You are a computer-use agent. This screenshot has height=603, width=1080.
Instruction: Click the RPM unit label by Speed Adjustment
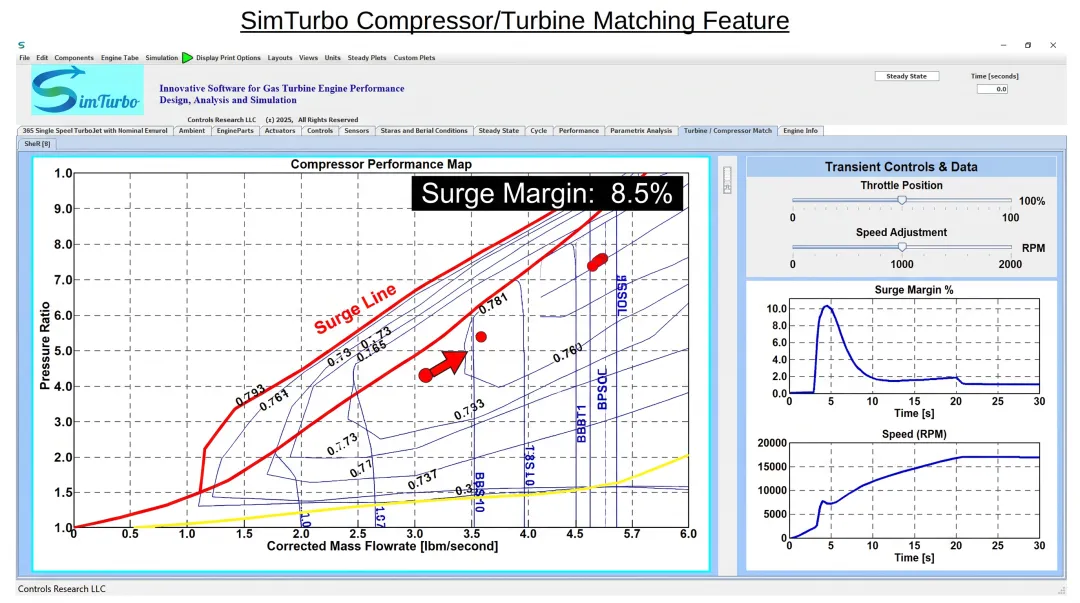1033,248
